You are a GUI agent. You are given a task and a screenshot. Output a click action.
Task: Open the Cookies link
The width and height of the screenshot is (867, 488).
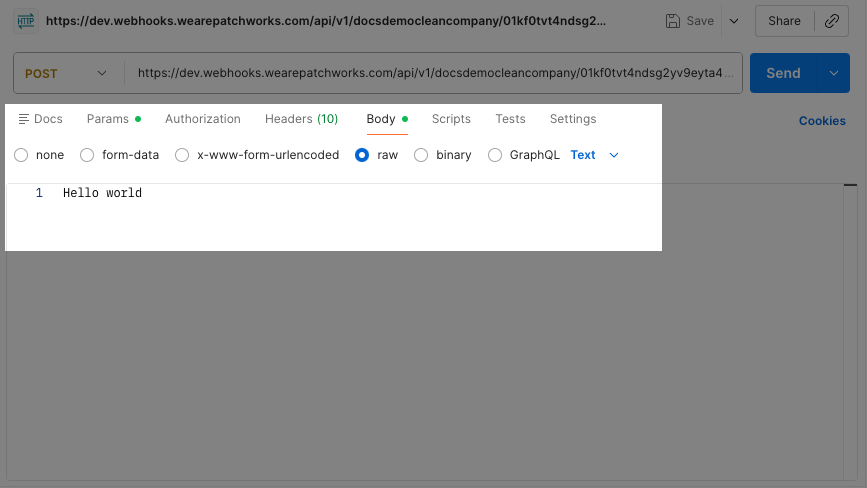click(x=822, y=121)
